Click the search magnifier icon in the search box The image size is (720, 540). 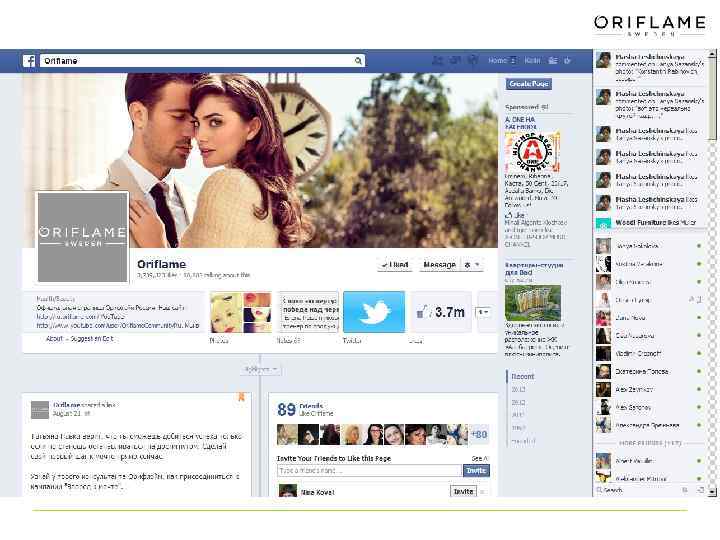pyautogui.click(x=358, y=61)
